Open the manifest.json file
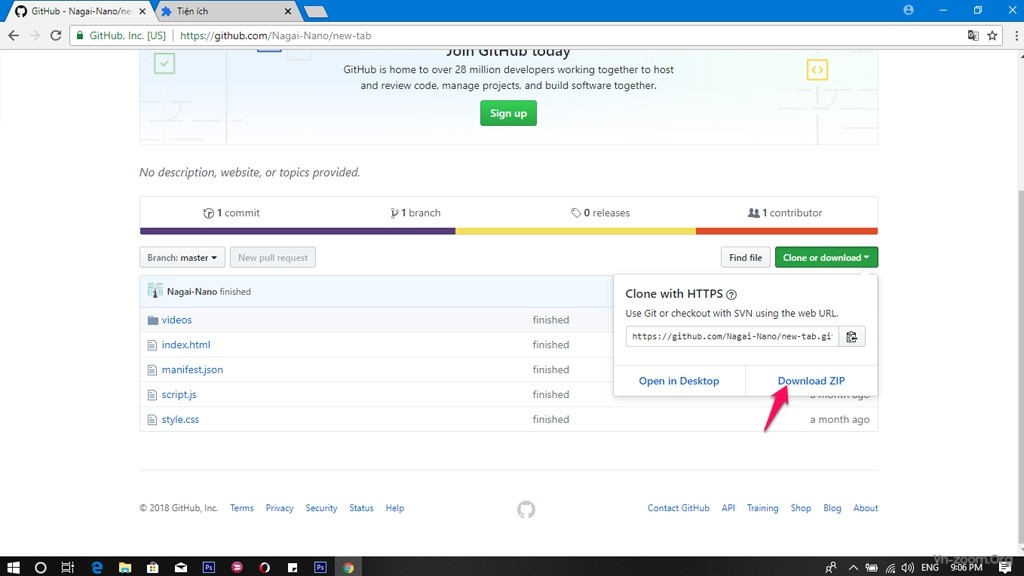 coord(192,370)
